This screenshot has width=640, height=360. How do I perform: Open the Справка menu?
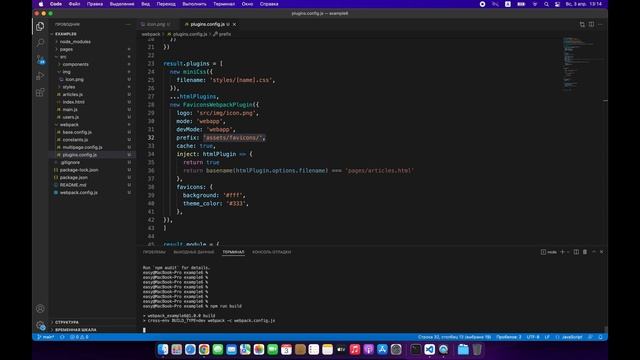pos(269,4)
